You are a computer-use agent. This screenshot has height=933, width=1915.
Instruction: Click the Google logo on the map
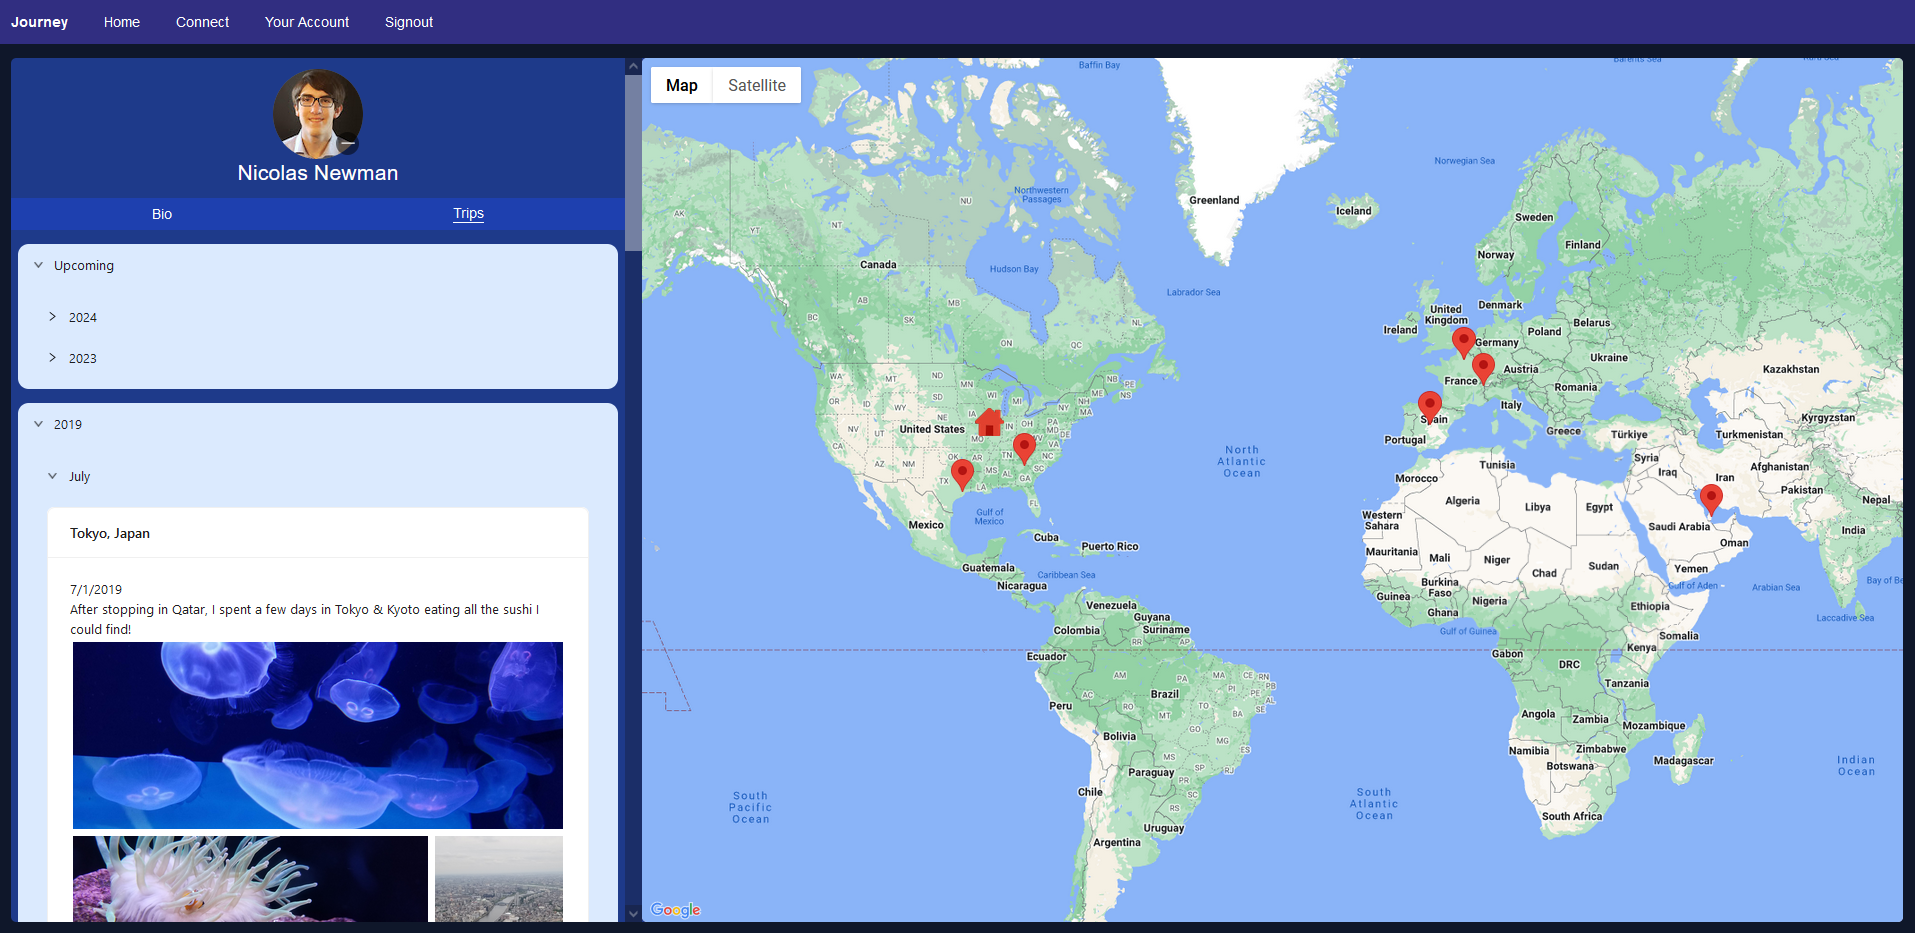(x=675, y=909)
